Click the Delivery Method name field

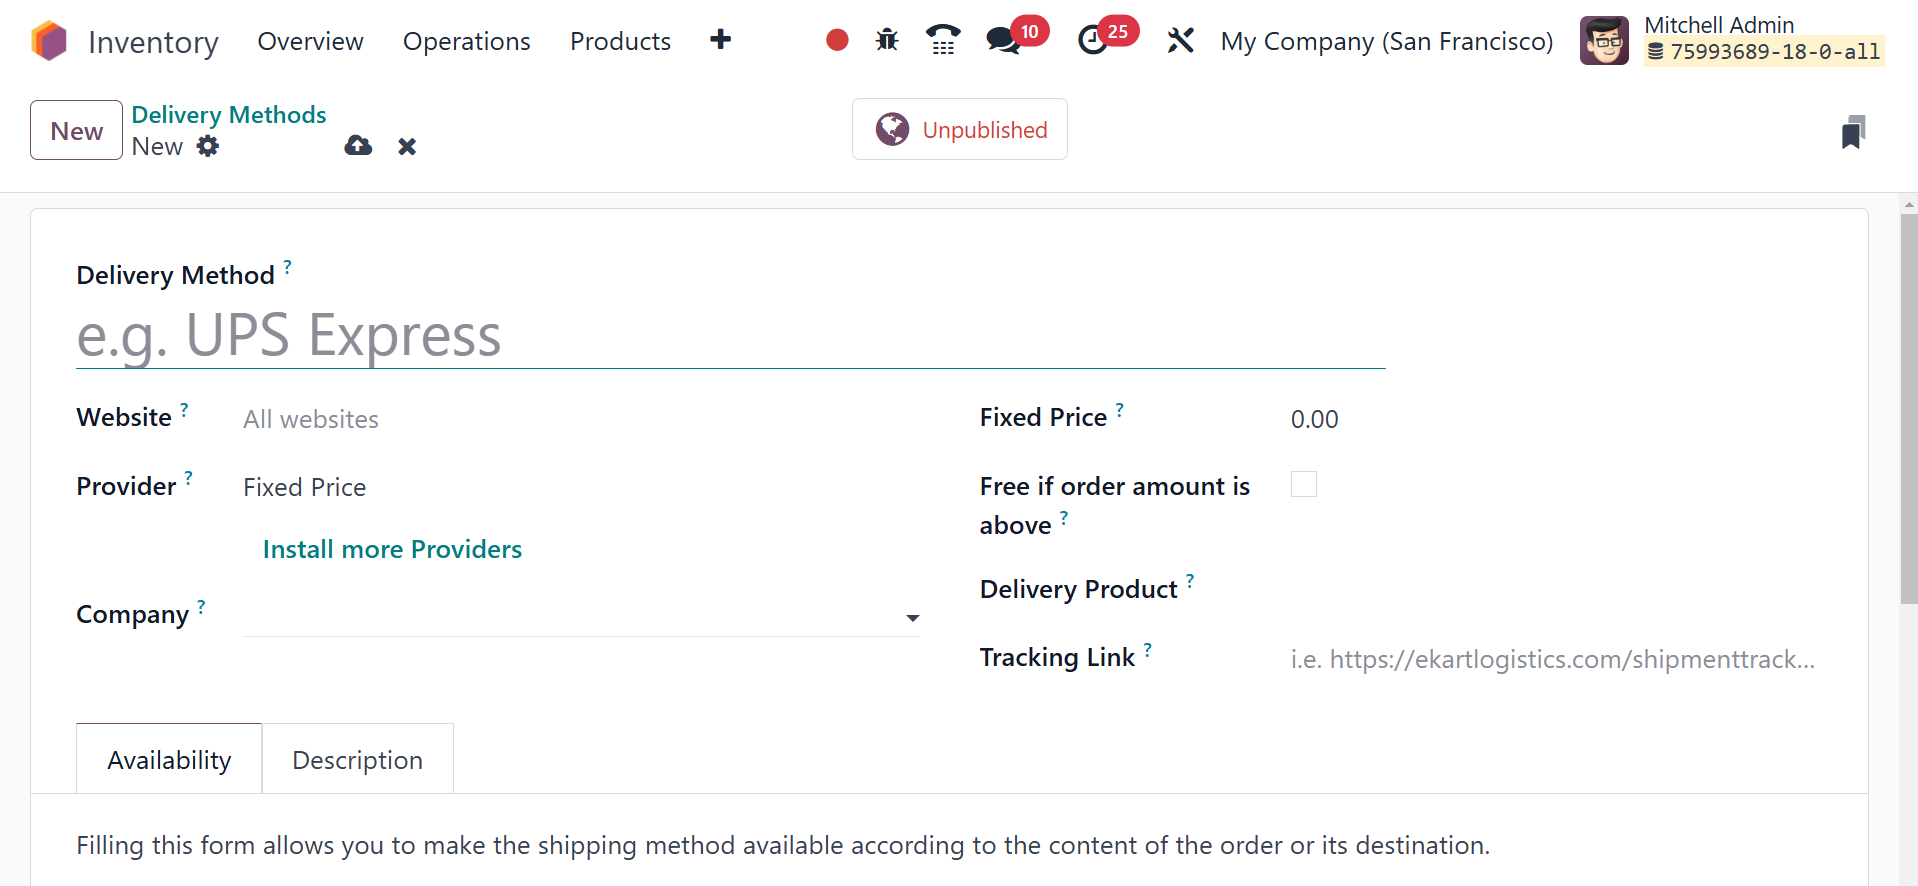[730, 336]
